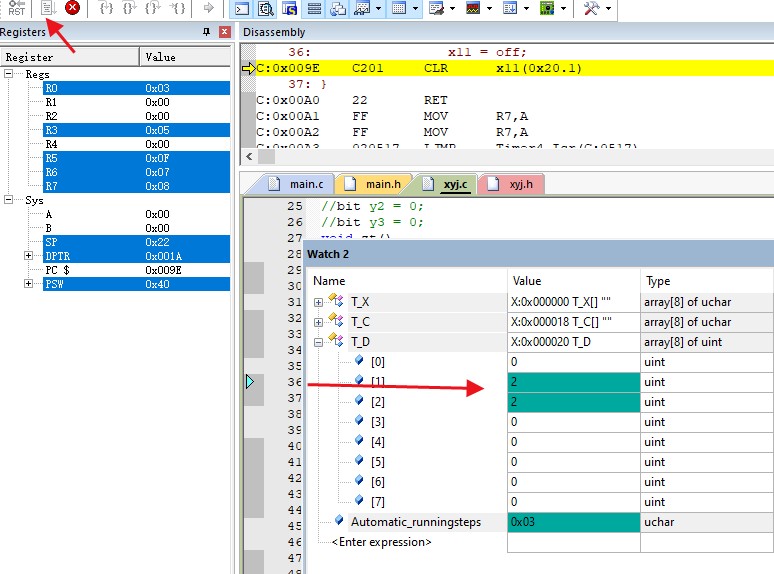The image size is (774, 574).
Task: Click the T_D watch variable name
Action: (360, 342)
